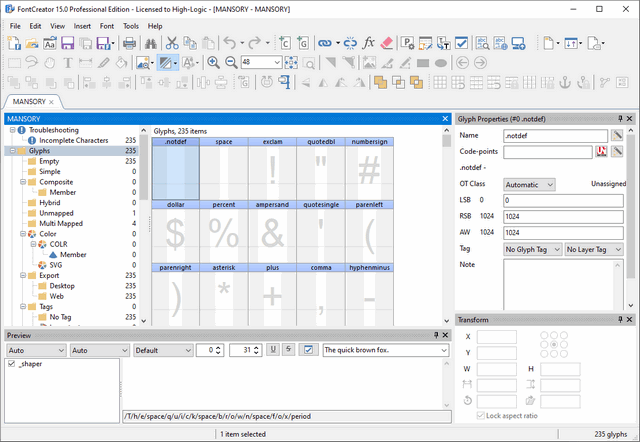Click the Zoom Out magnifier icon
The width and height of the screenshot is (640, 442).
click(x=229, y=62)
